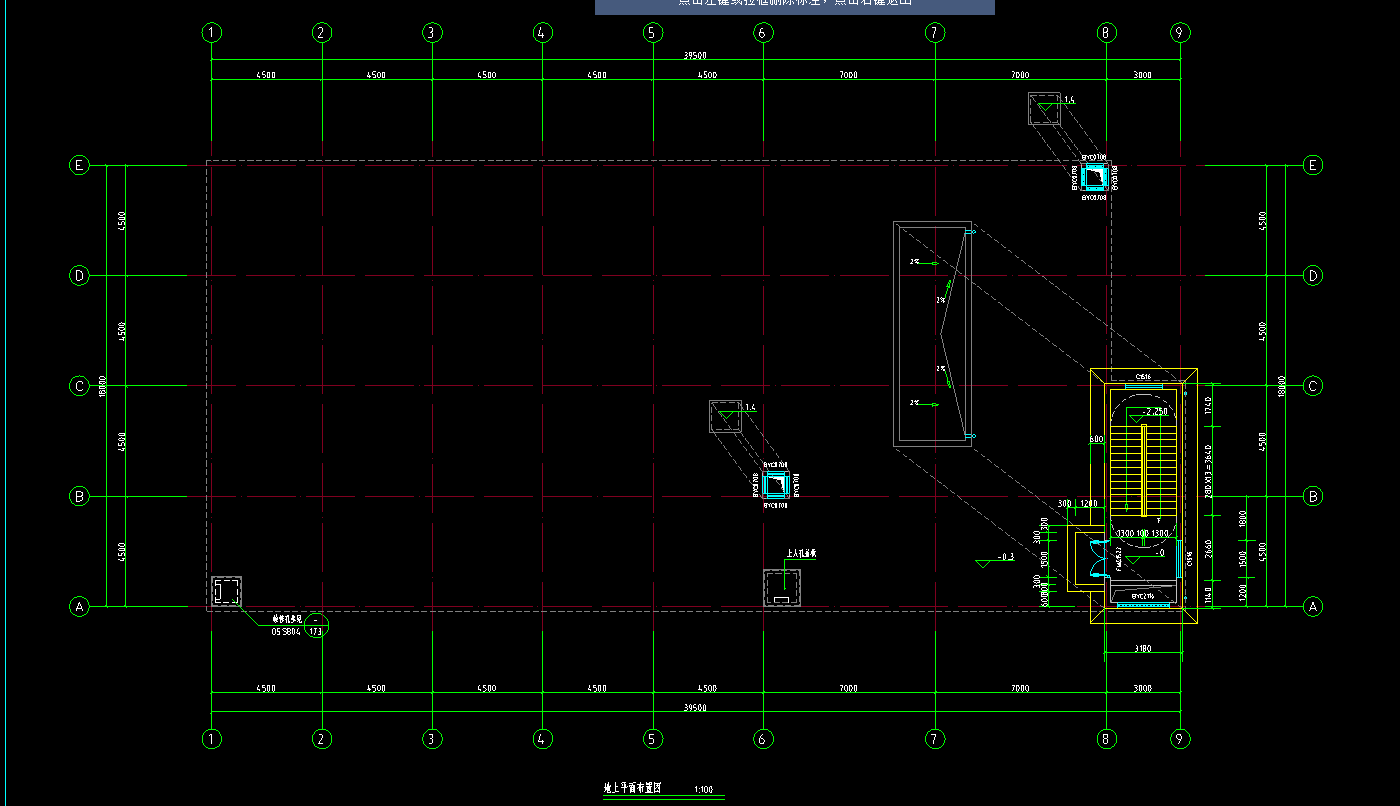Select the large rectangular roof outline with 2% slopes

933,334
